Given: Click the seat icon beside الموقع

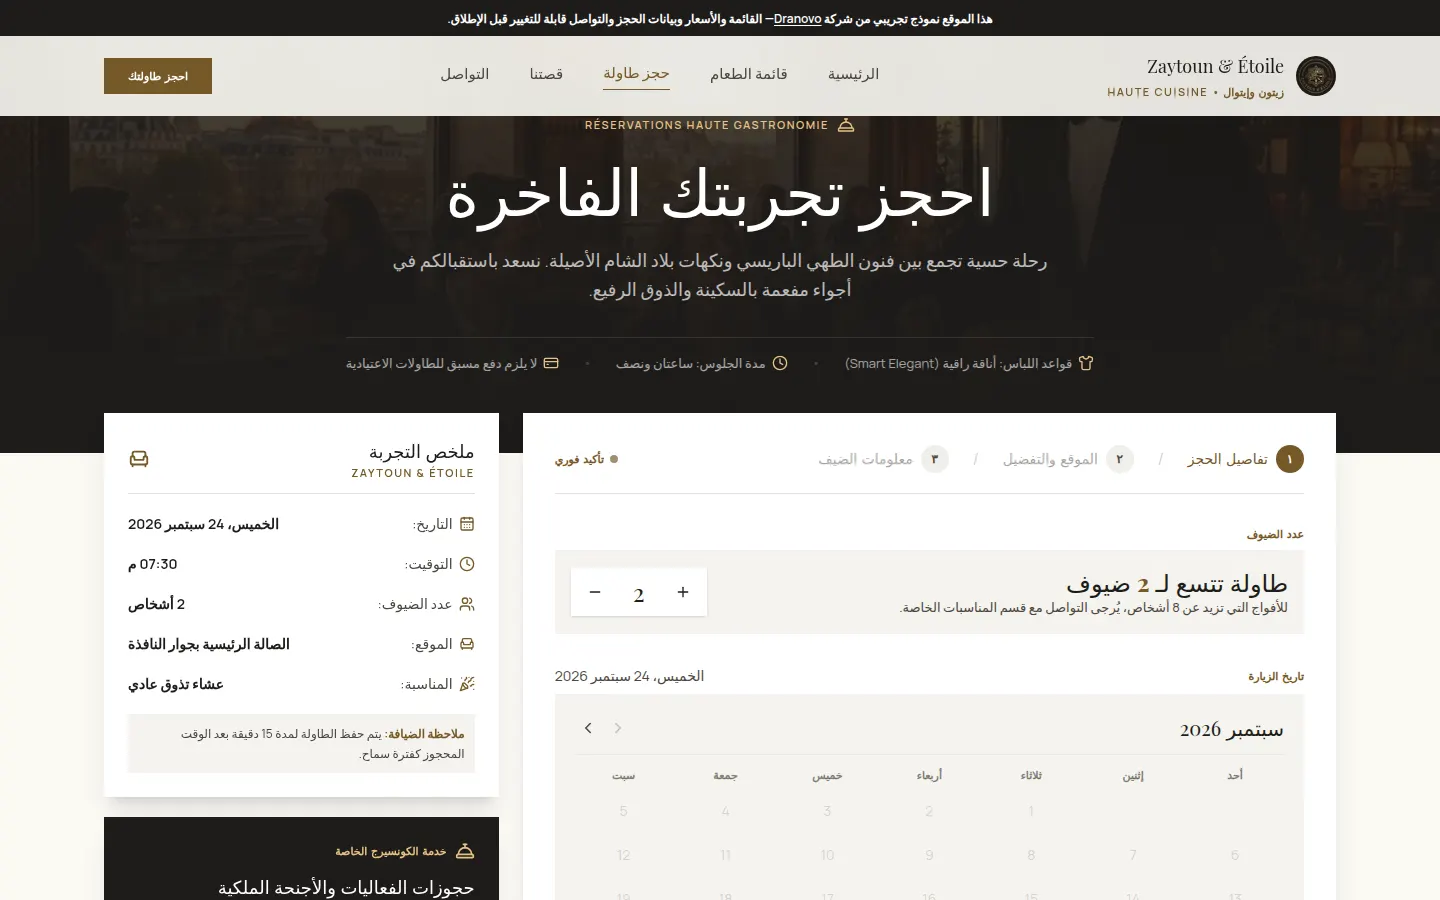Looking at the screenshot, I should 467,644.
